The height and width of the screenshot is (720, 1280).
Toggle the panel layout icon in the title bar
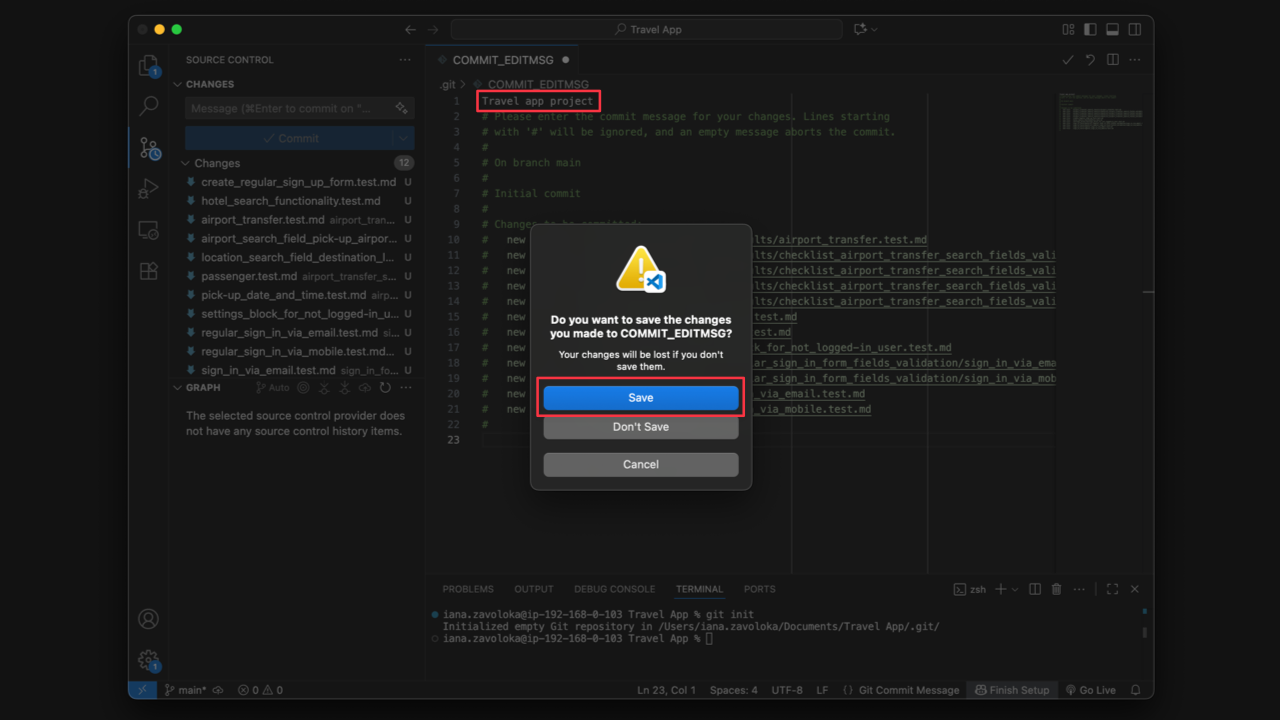click(1111, 29)
